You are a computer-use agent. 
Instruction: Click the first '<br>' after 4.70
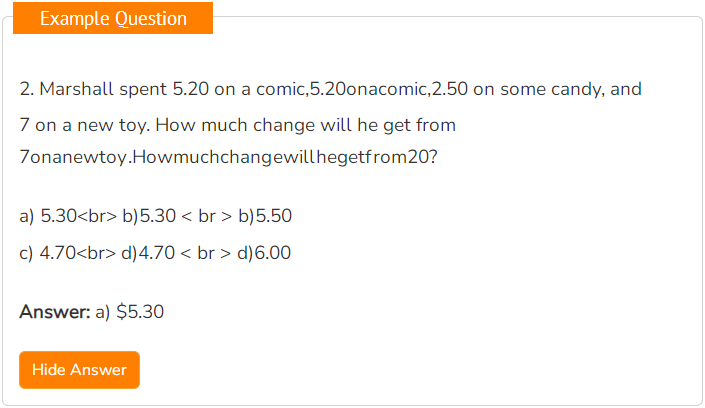(x=96, y=253)
